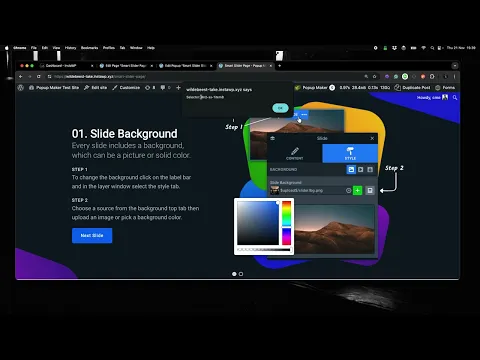Open the Howdy user account menu

click(432, 97)
